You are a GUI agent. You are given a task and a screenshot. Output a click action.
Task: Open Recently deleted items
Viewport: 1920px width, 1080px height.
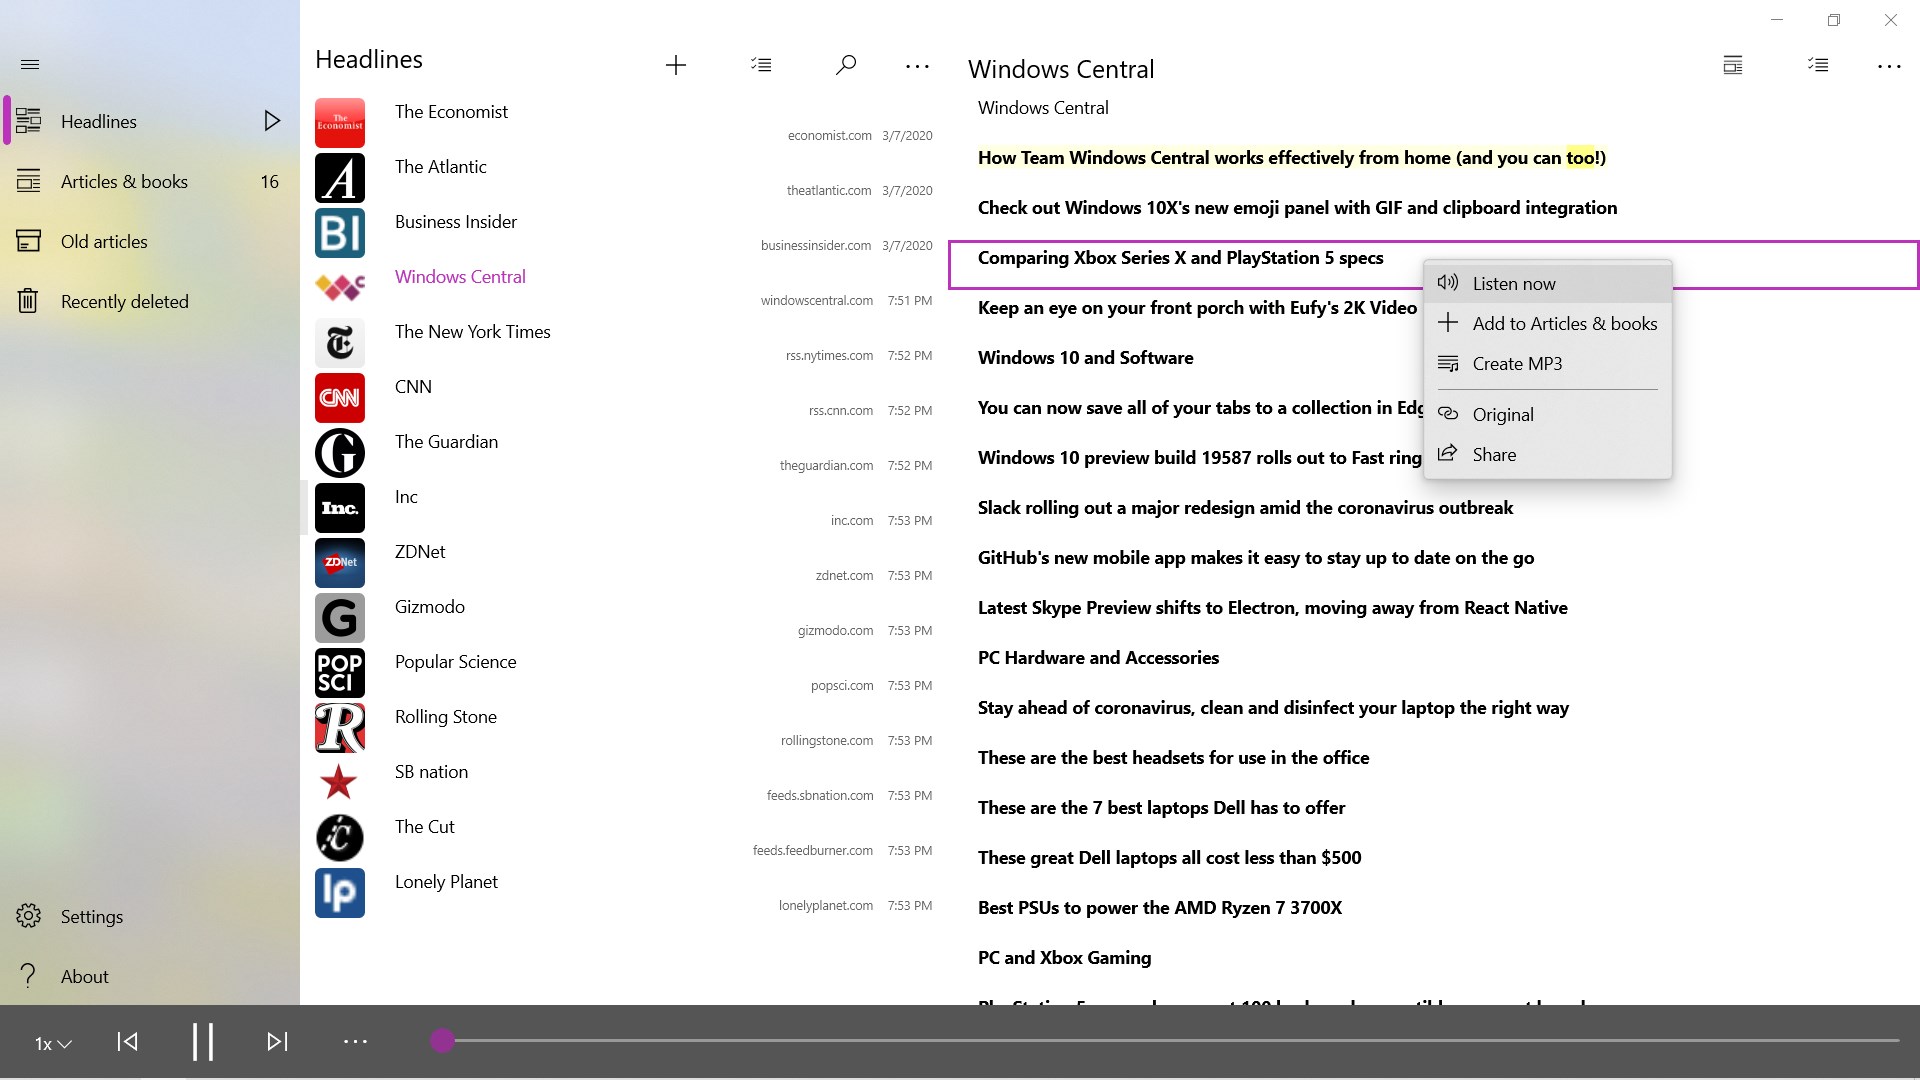coord(125,300)
